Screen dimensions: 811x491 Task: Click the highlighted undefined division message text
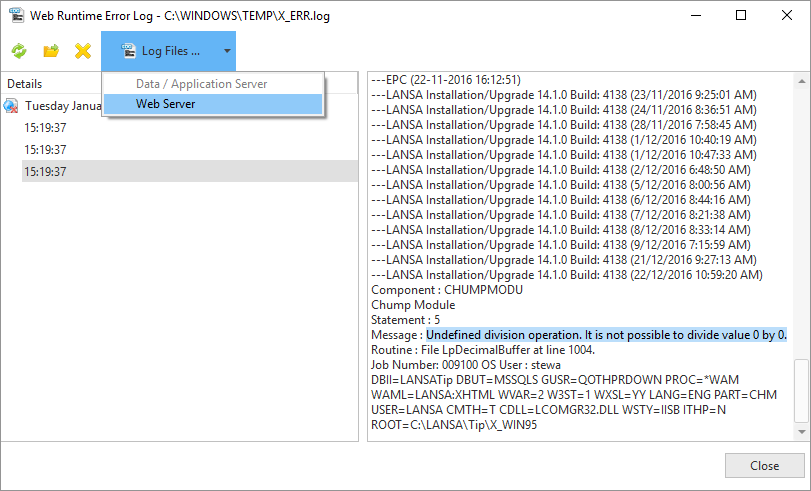(606, 334)
